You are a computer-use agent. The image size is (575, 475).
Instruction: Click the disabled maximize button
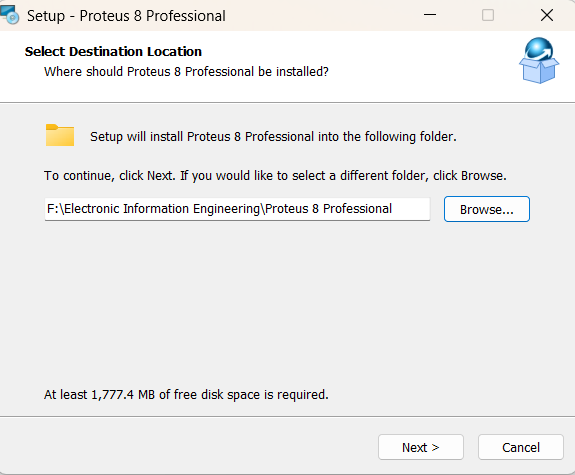[x=488, y=15]
